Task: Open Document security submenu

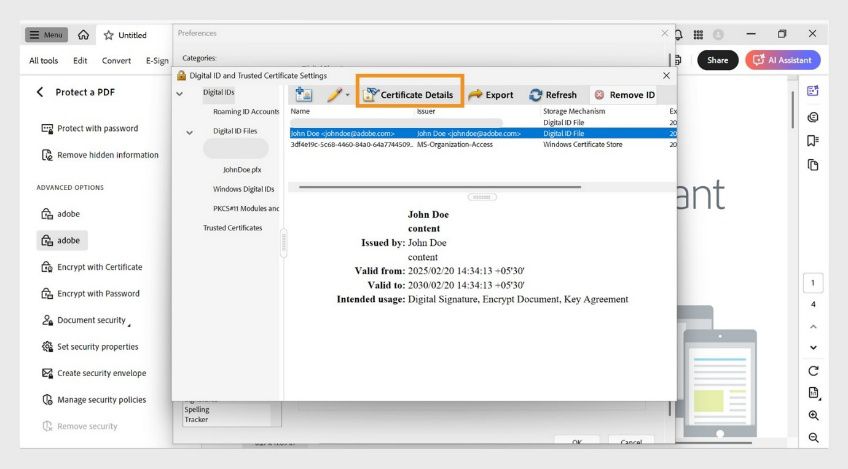Action: [x=85, y=320]
